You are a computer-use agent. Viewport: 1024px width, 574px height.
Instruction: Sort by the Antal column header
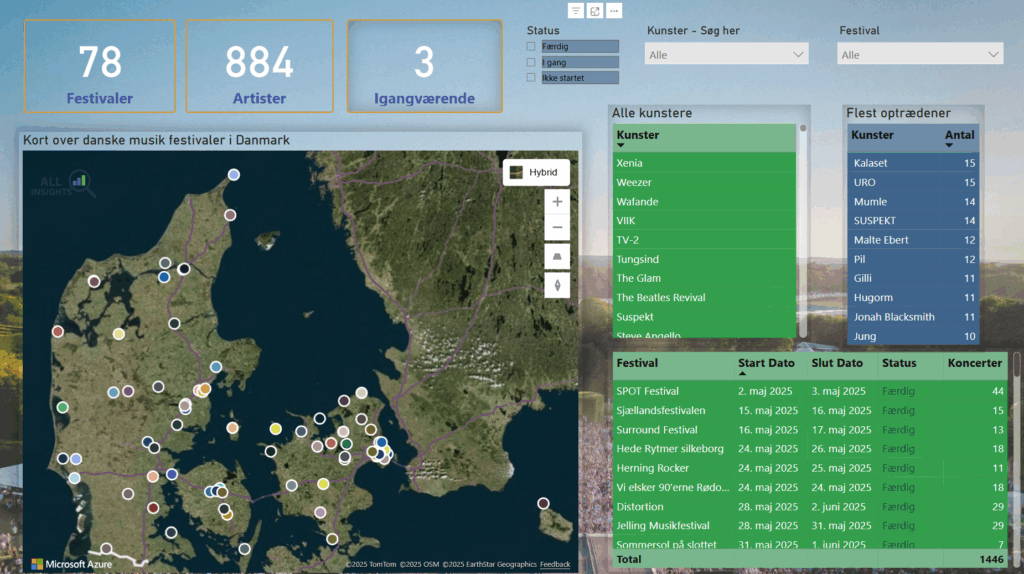click(959, 135)
